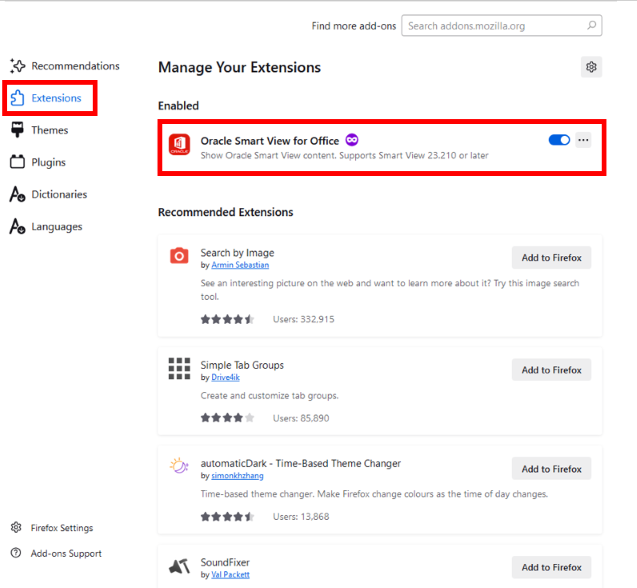Click 'Users: 85,890' text
Screen dimensions: 637x588
click(301, 418)
